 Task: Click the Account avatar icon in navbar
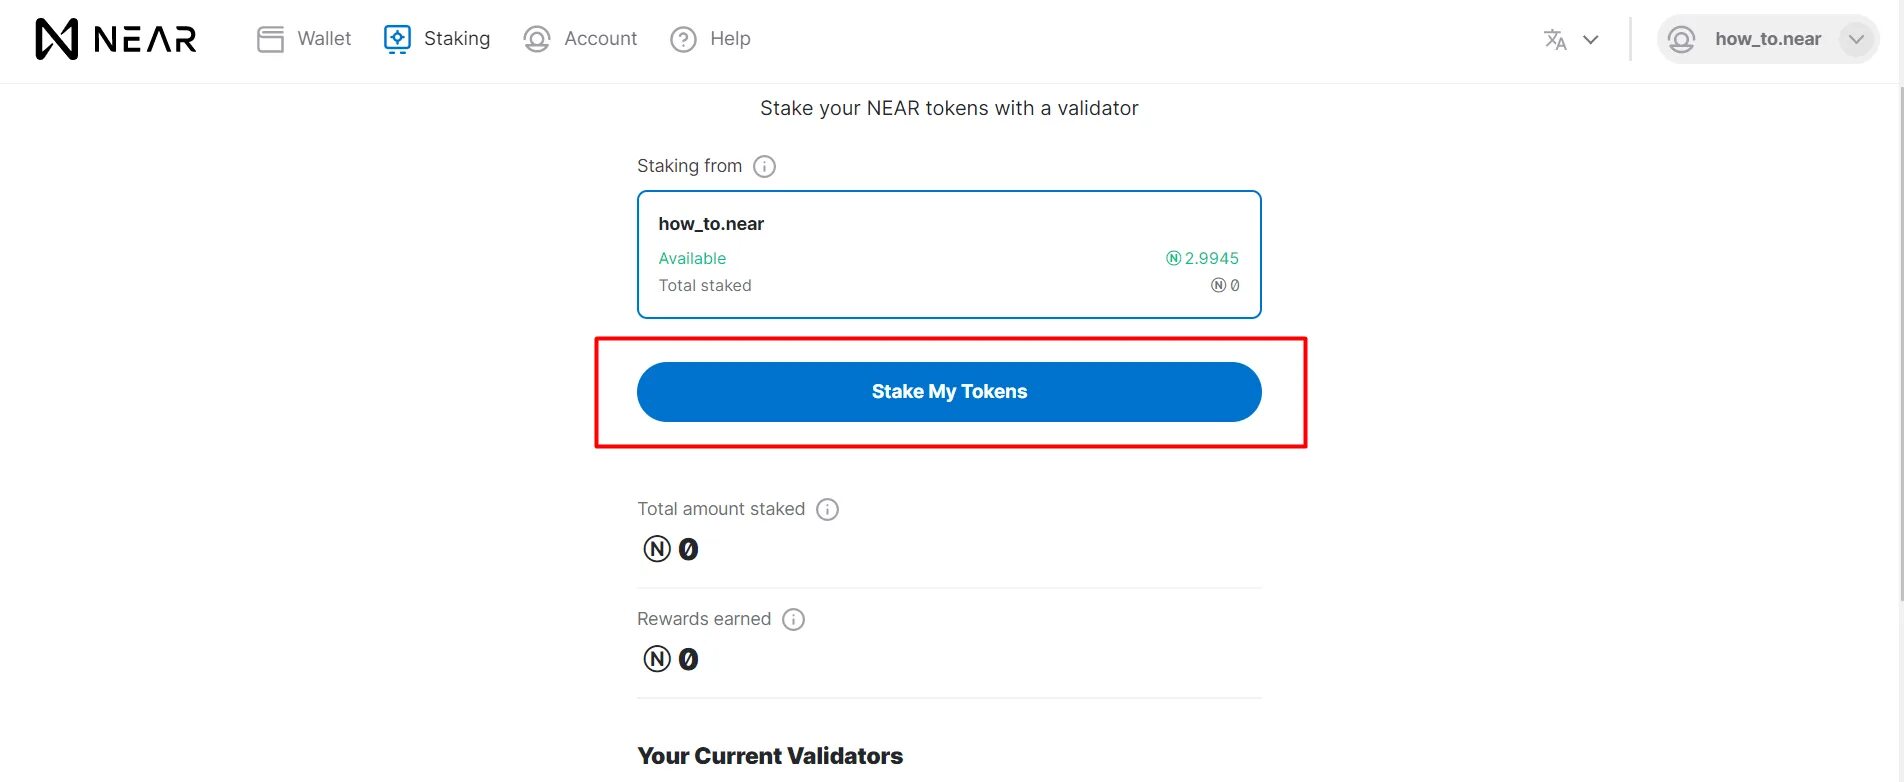[x=537, y=39]
